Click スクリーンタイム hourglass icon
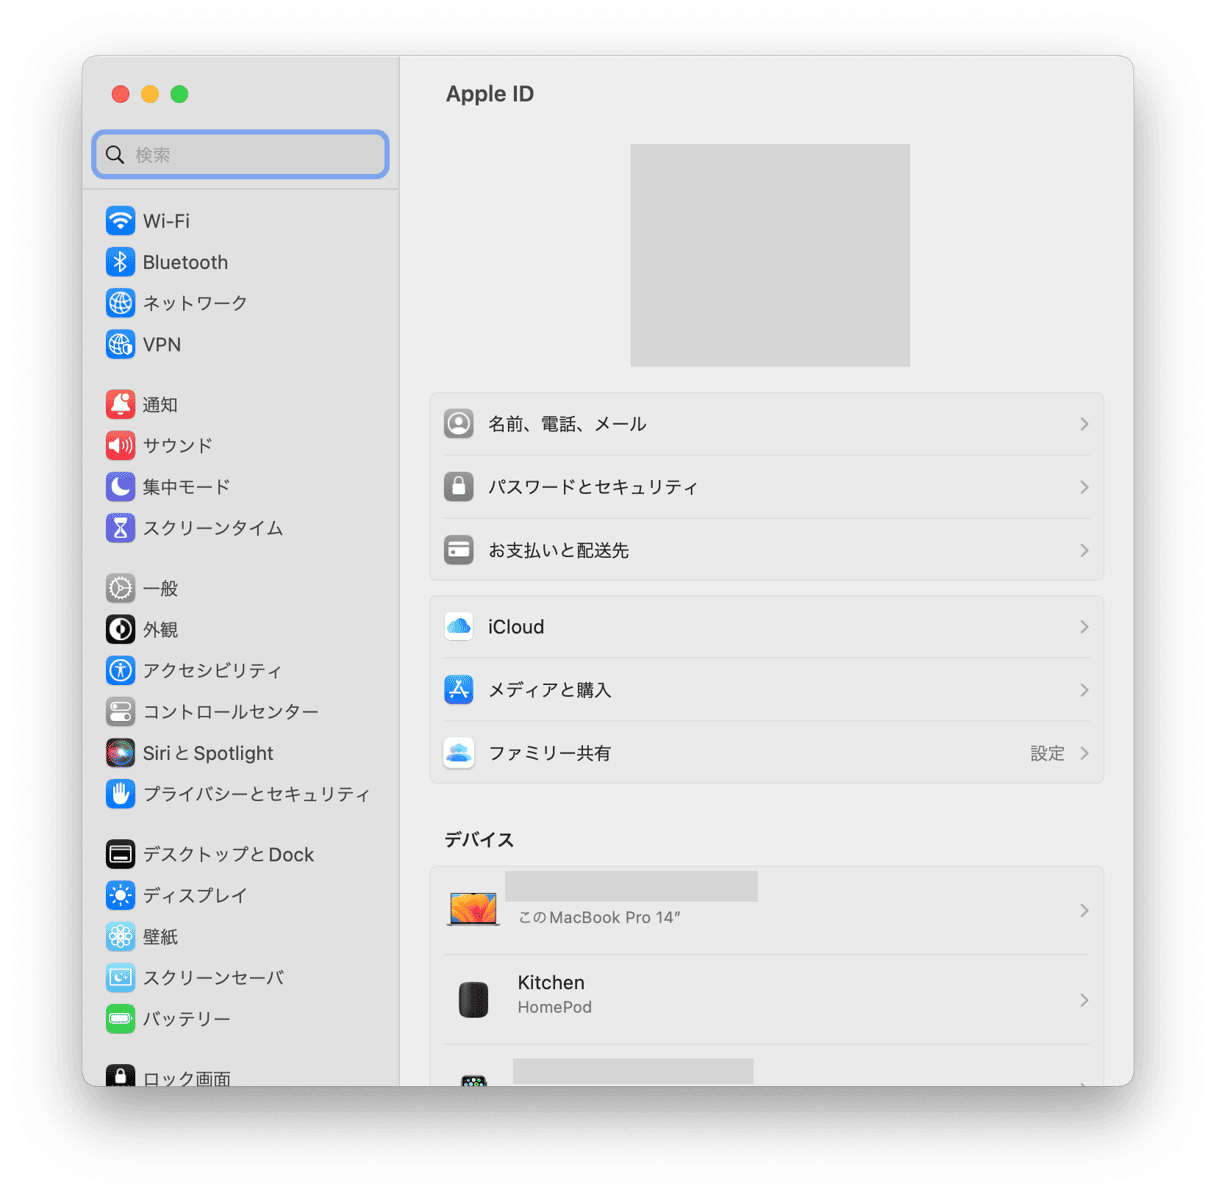Screen dimensions: 1216x1195 coord(120,527)
